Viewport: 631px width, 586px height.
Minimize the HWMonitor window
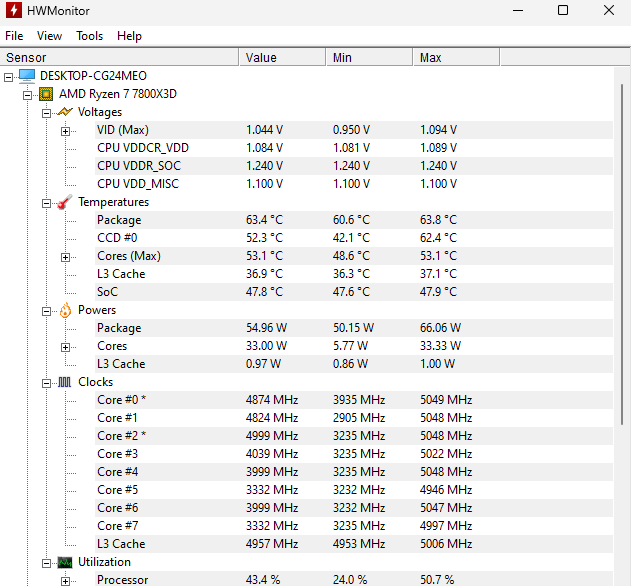(518, 10)
